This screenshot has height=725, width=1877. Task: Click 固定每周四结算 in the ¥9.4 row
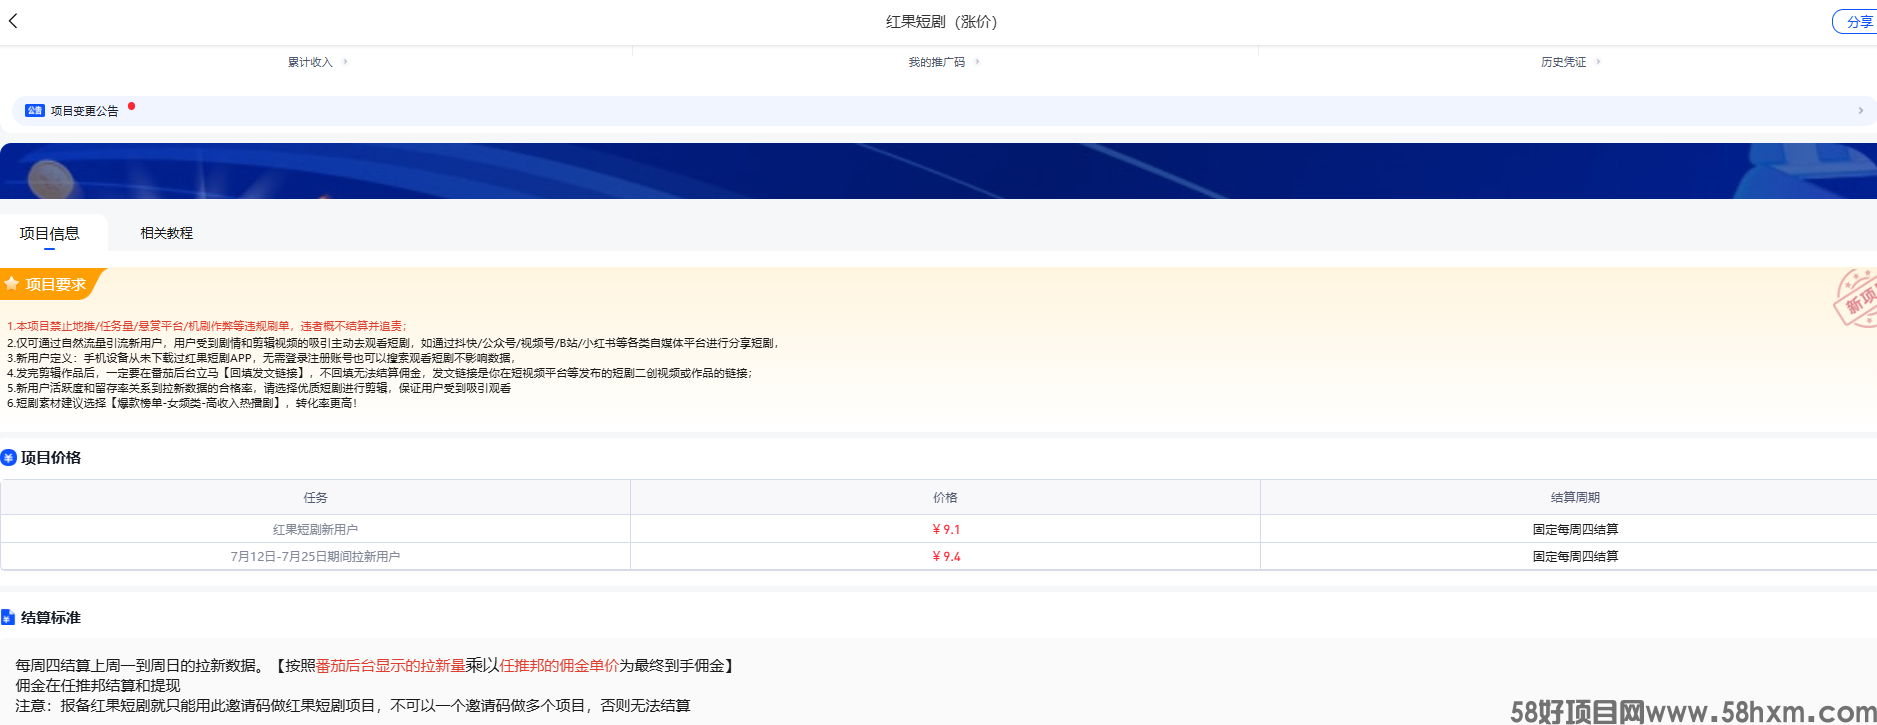[1575, 556]
